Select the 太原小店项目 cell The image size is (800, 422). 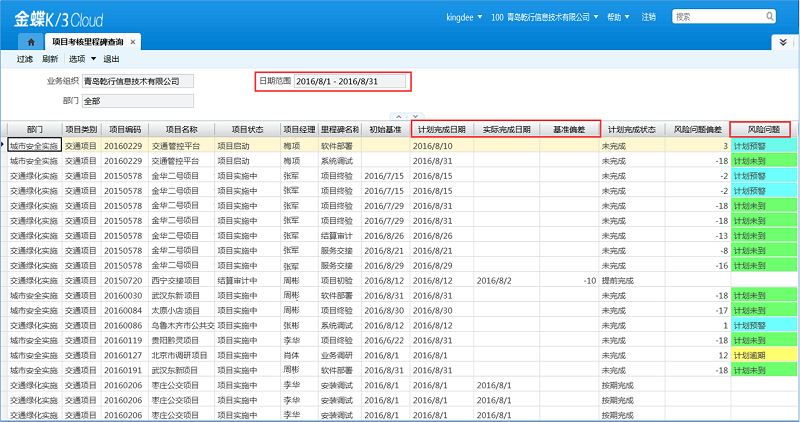182,310
